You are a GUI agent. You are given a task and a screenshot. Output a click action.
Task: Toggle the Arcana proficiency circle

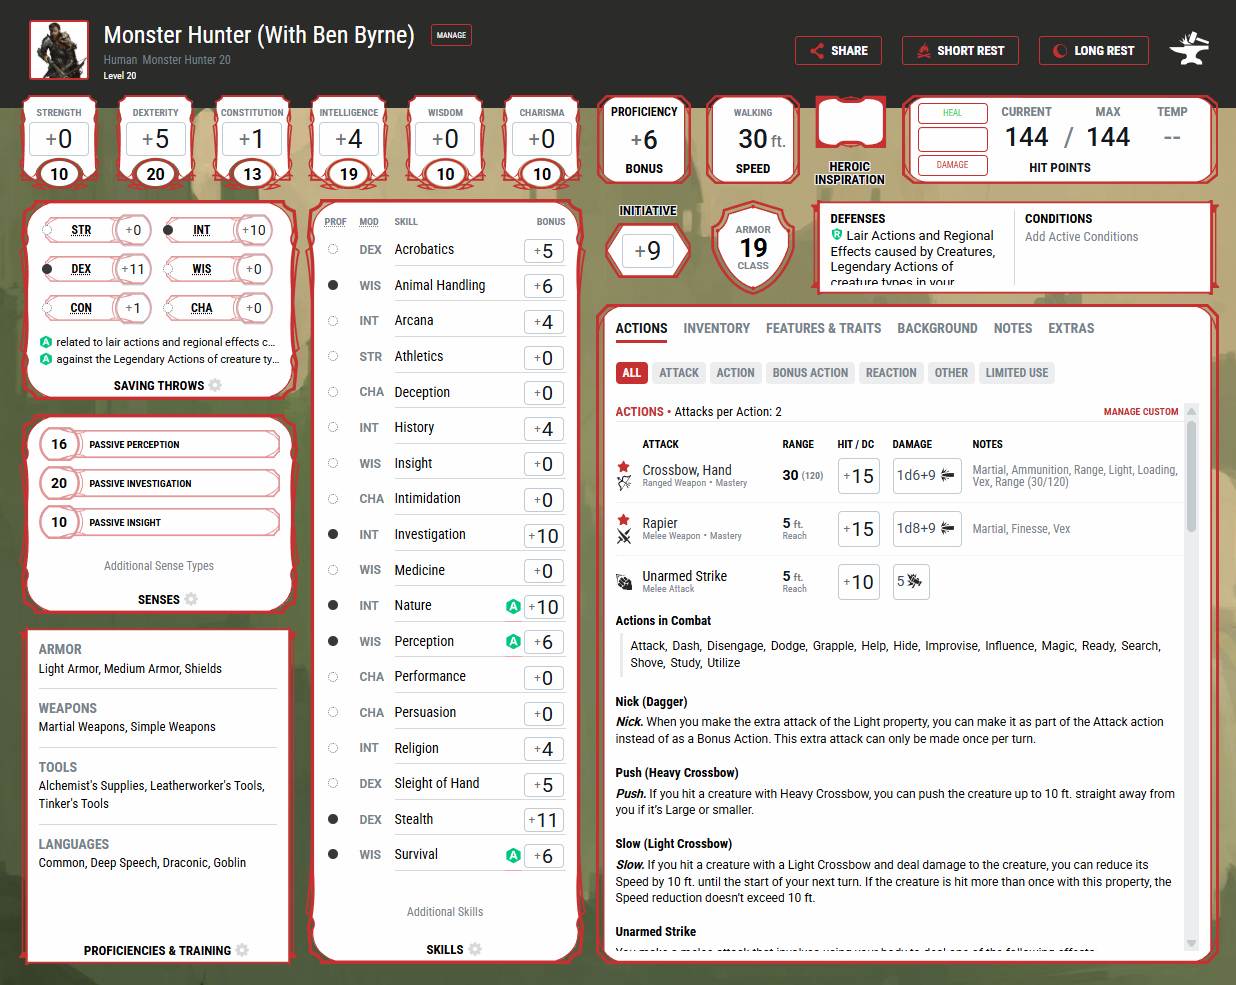coord(333,321)
